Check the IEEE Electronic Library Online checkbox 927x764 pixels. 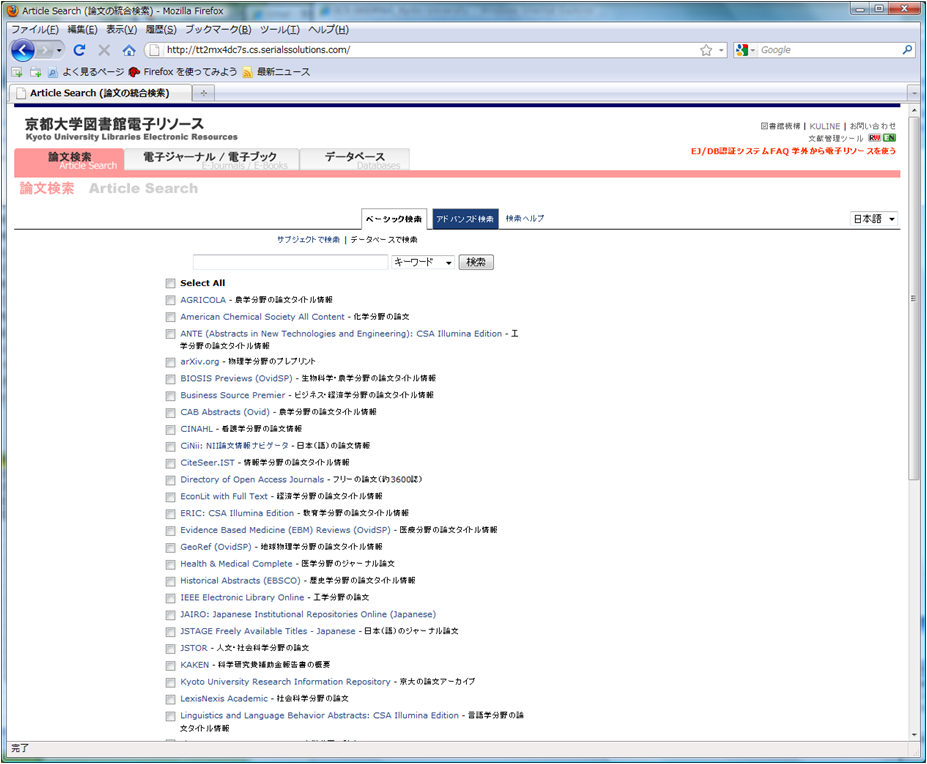(x=170, y=598)
